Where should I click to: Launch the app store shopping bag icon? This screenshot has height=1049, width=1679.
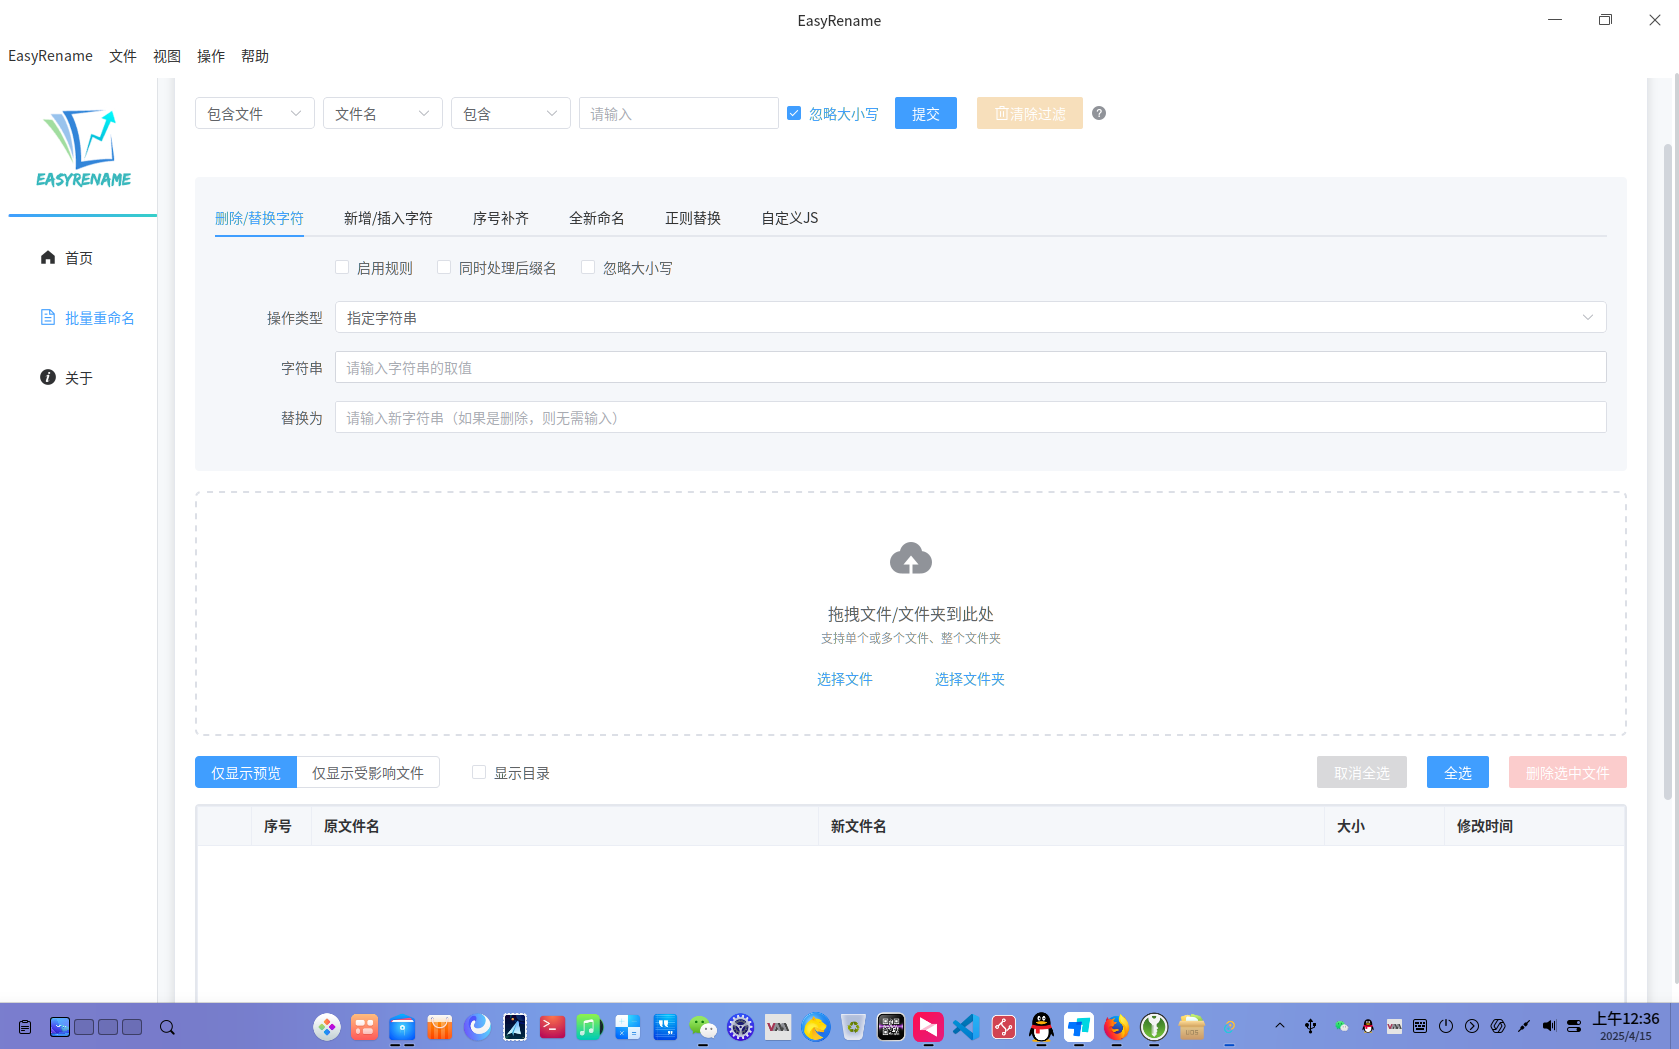440,1027
